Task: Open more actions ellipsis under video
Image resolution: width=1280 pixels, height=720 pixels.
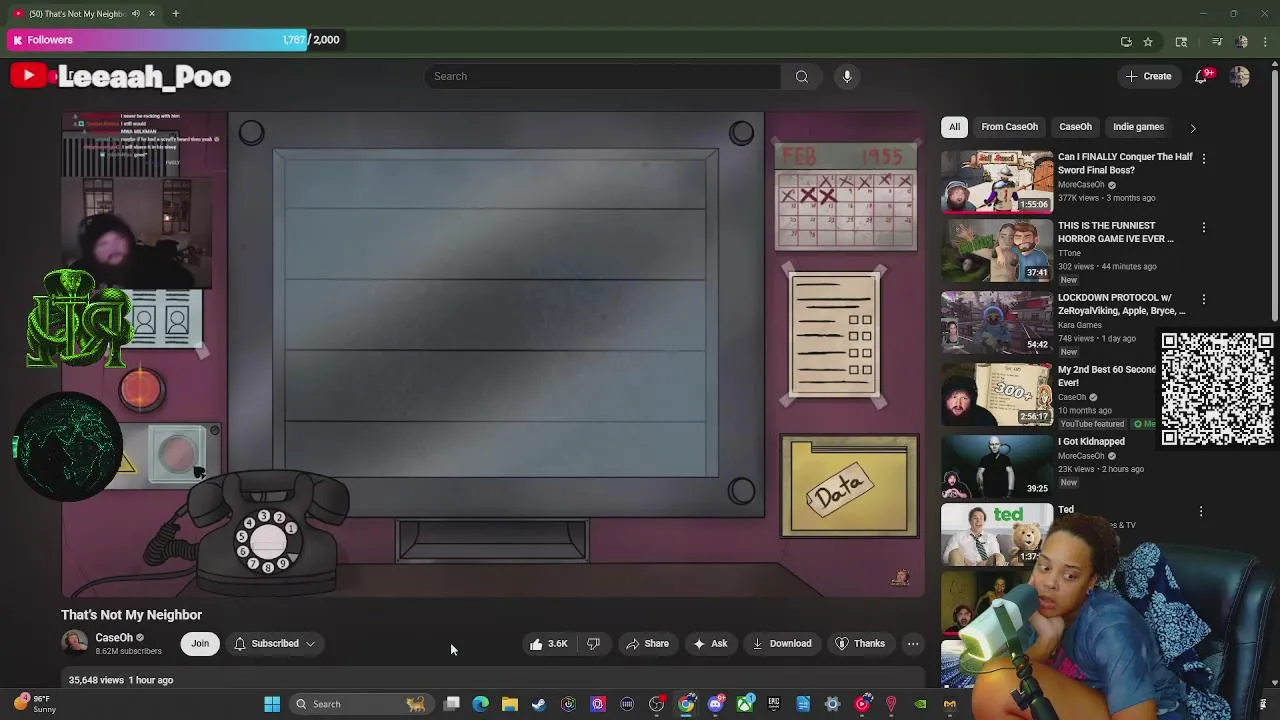Action: click(913, 644)
